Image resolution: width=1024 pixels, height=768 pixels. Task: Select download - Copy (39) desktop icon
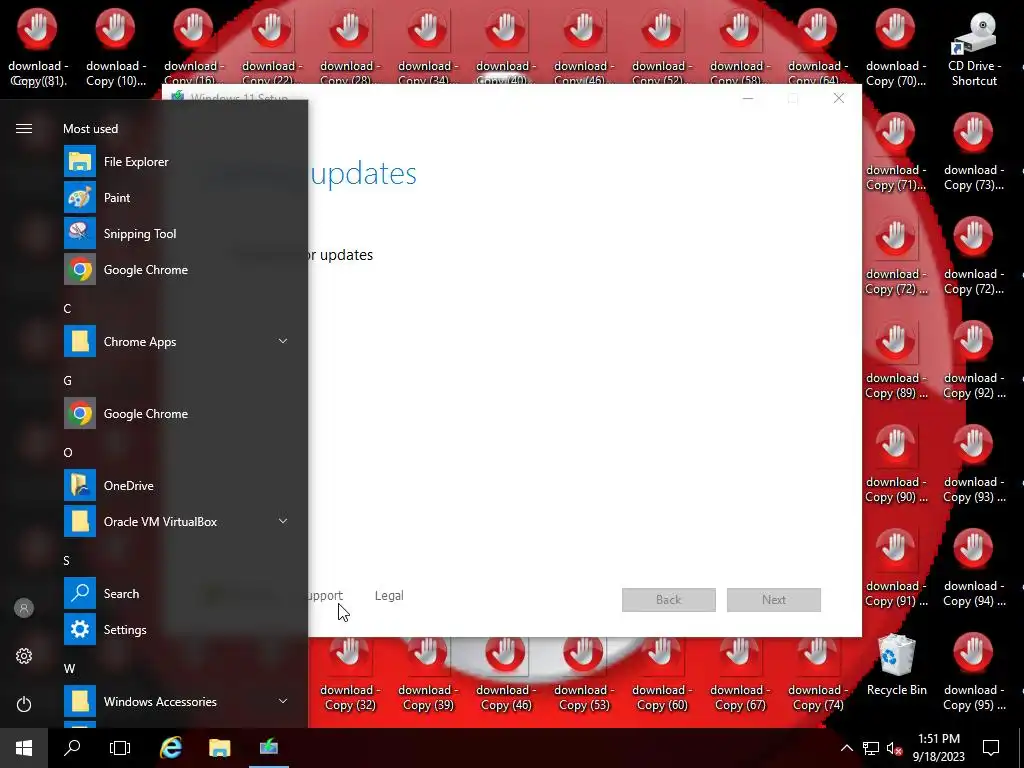pos(428,675)
